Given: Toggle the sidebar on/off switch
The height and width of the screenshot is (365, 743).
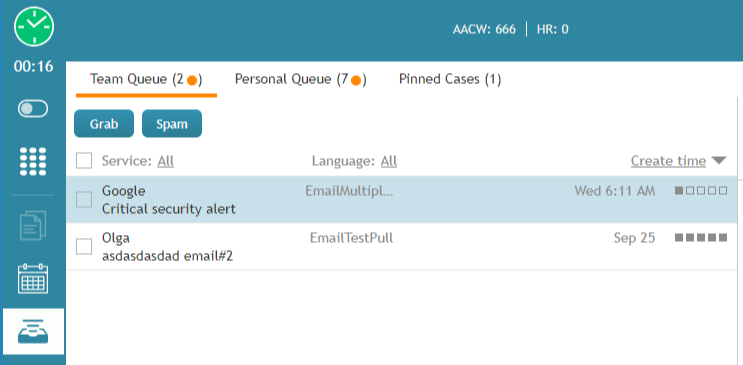Looking at the screenshot, I should (x=33, y=109).
